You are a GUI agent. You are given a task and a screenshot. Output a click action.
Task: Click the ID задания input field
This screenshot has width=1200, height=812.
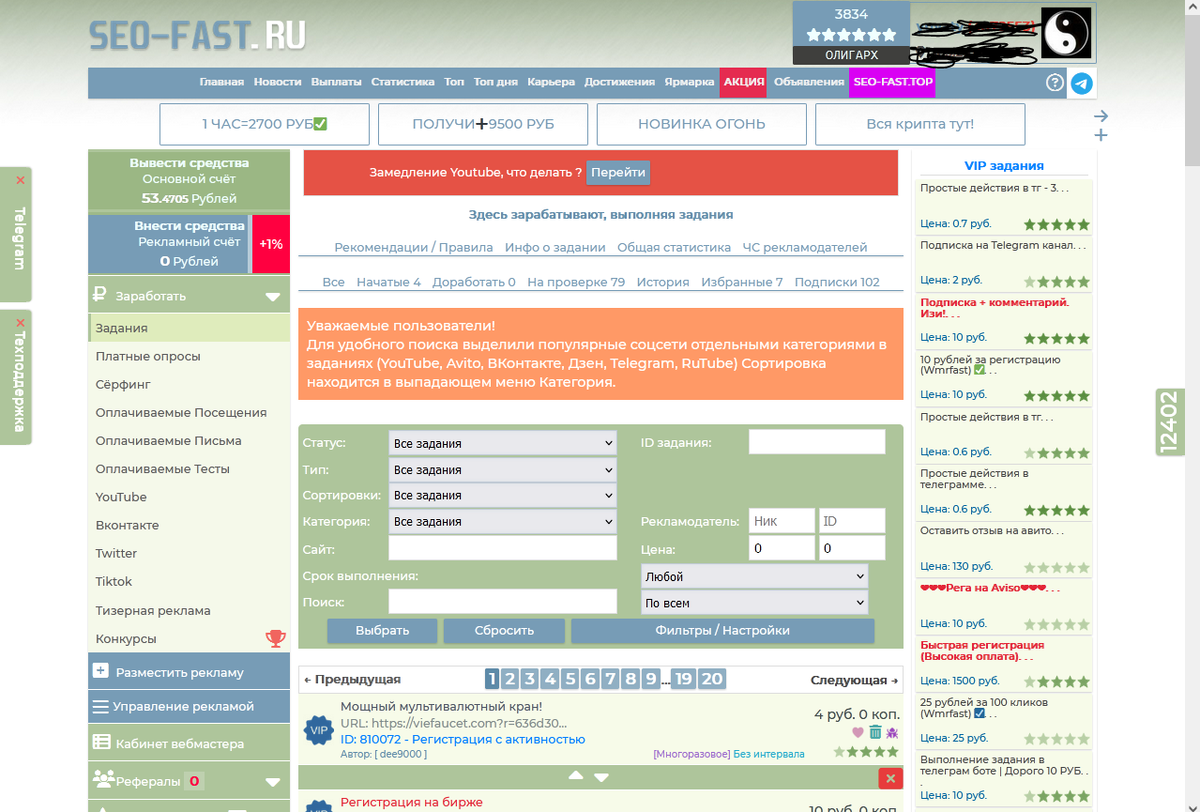pos(817,442)
